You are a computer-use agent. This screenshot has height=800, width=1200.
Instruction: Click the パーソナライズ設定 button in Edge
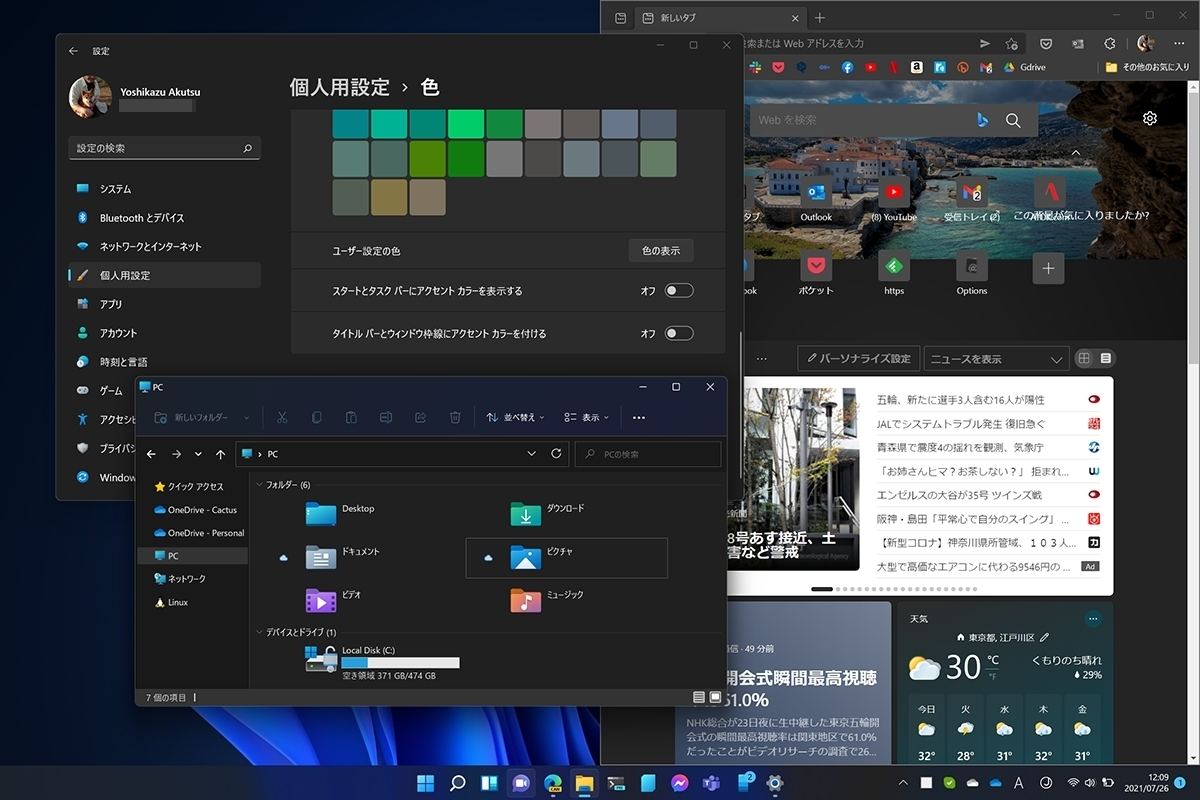(x=859, y=359)
